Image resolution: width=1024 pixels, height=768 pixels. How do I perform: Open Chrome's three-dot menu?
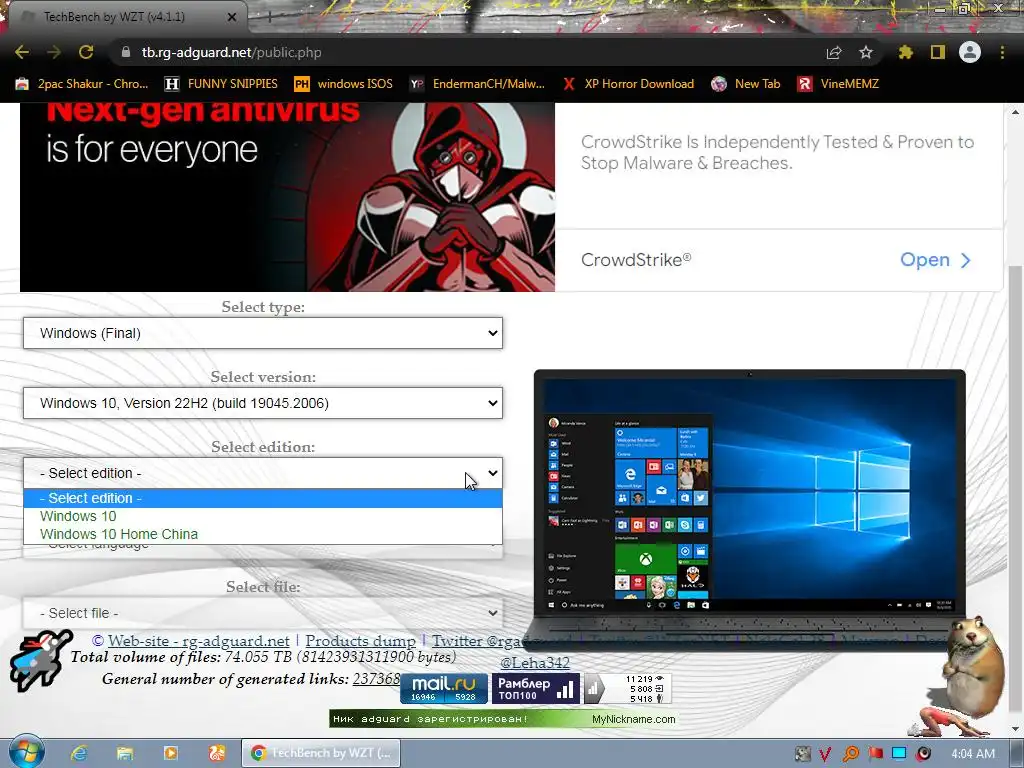click(1002, 52)
